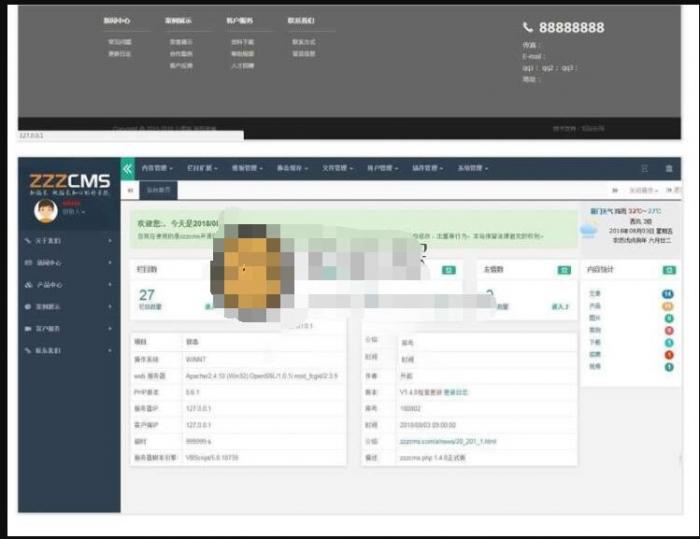The image size is (700, 539).
Task: Collapse sidebar with the double-chevron icon
Action: [127, 169]
